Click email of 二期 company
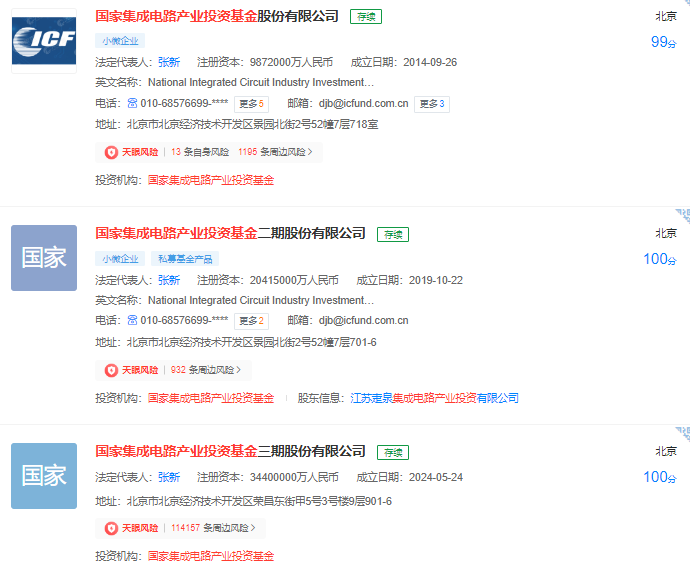This screenshot has height=574, width=690. pyautogui.click(x=363, y=320)
